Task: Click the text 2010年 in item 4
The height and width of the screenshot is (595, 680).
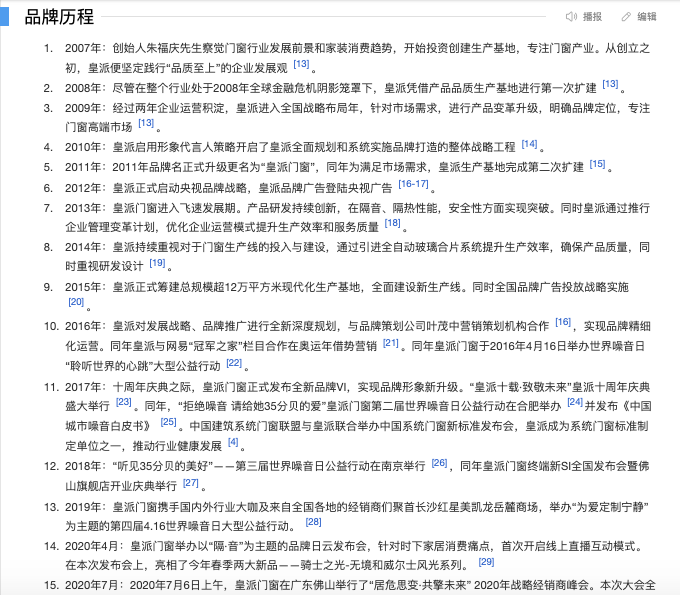Action: [x=83, y=147]
